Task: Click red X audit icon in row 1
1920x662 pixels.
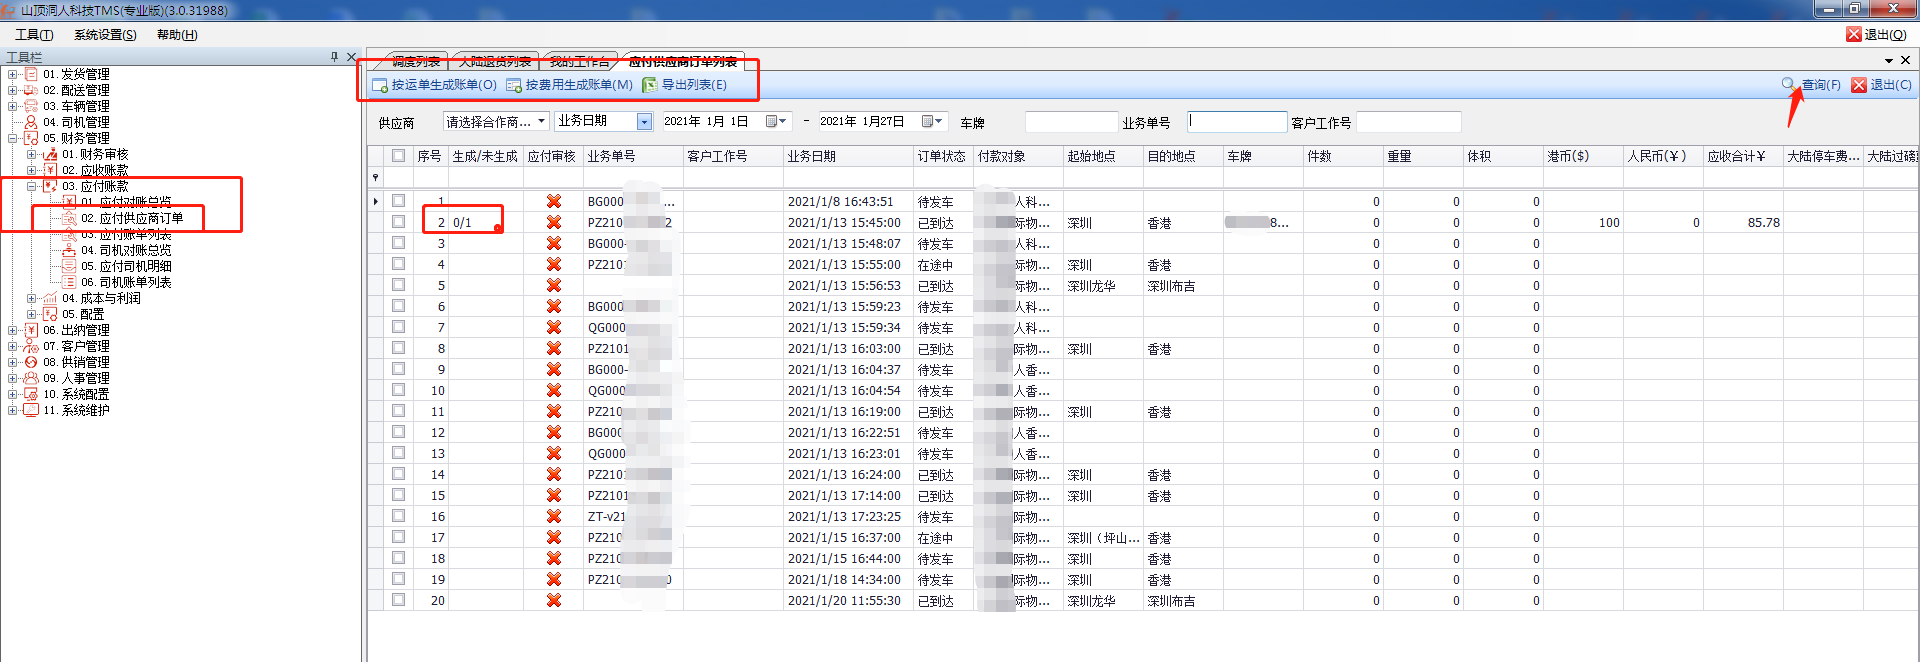Action: tap(553, 201)
